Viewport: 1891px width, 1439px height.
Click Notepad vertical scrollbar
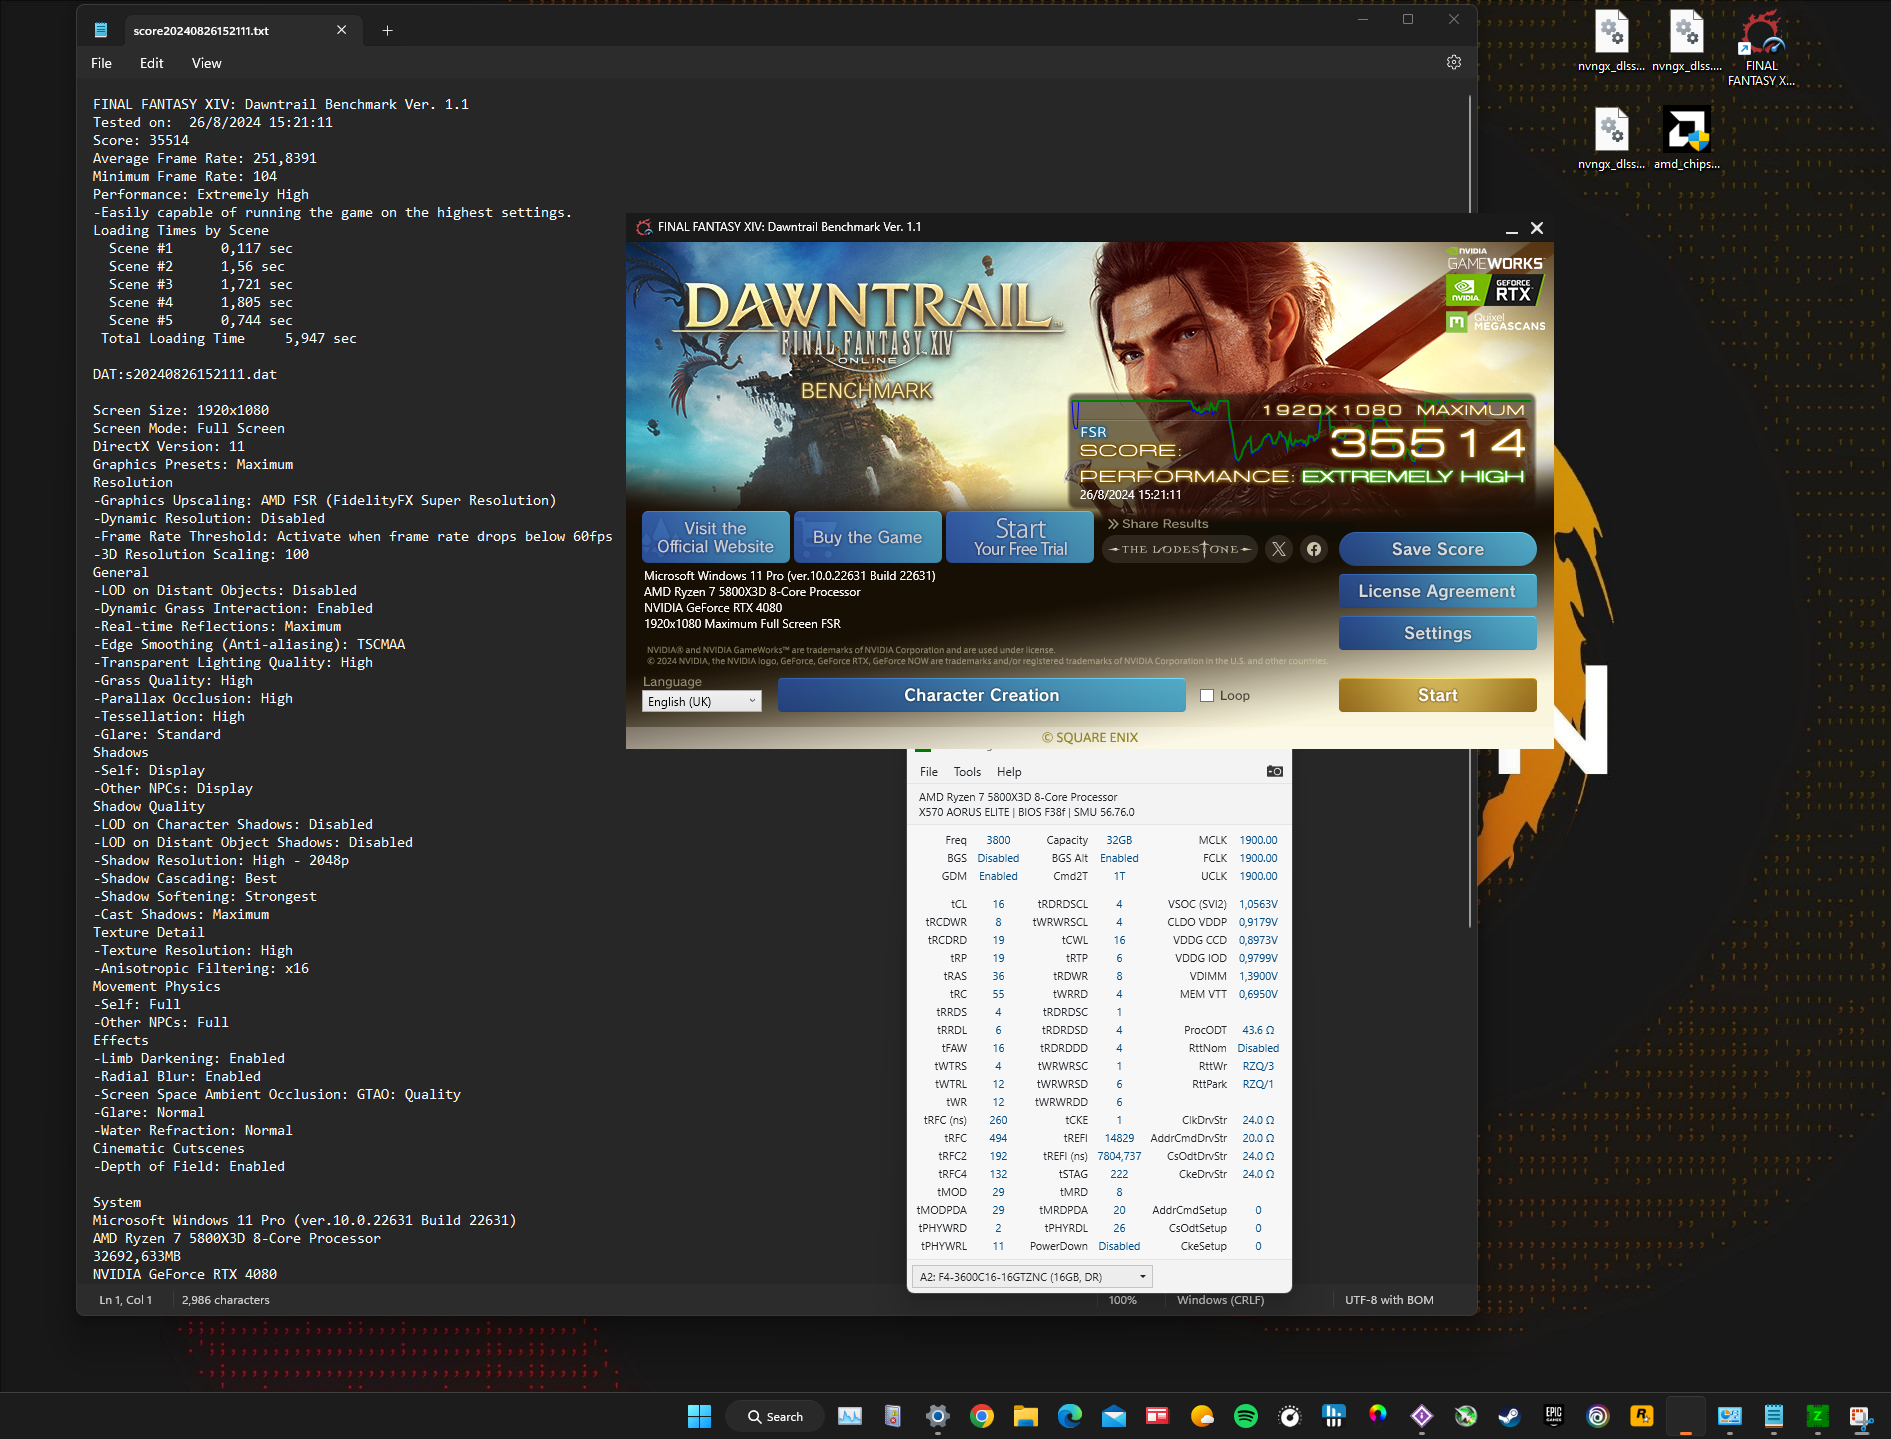(x=1469, y=510)
